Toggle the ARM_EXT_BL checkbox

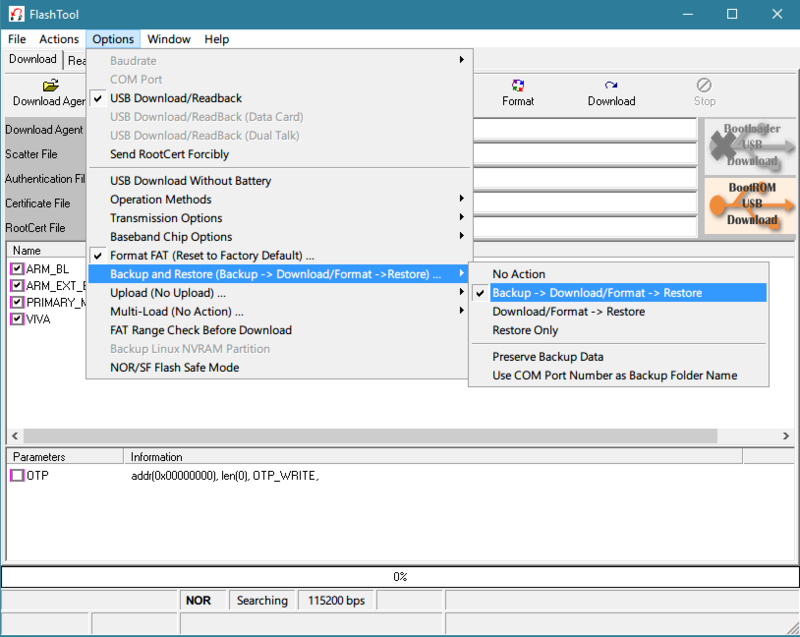click(17, 286)
